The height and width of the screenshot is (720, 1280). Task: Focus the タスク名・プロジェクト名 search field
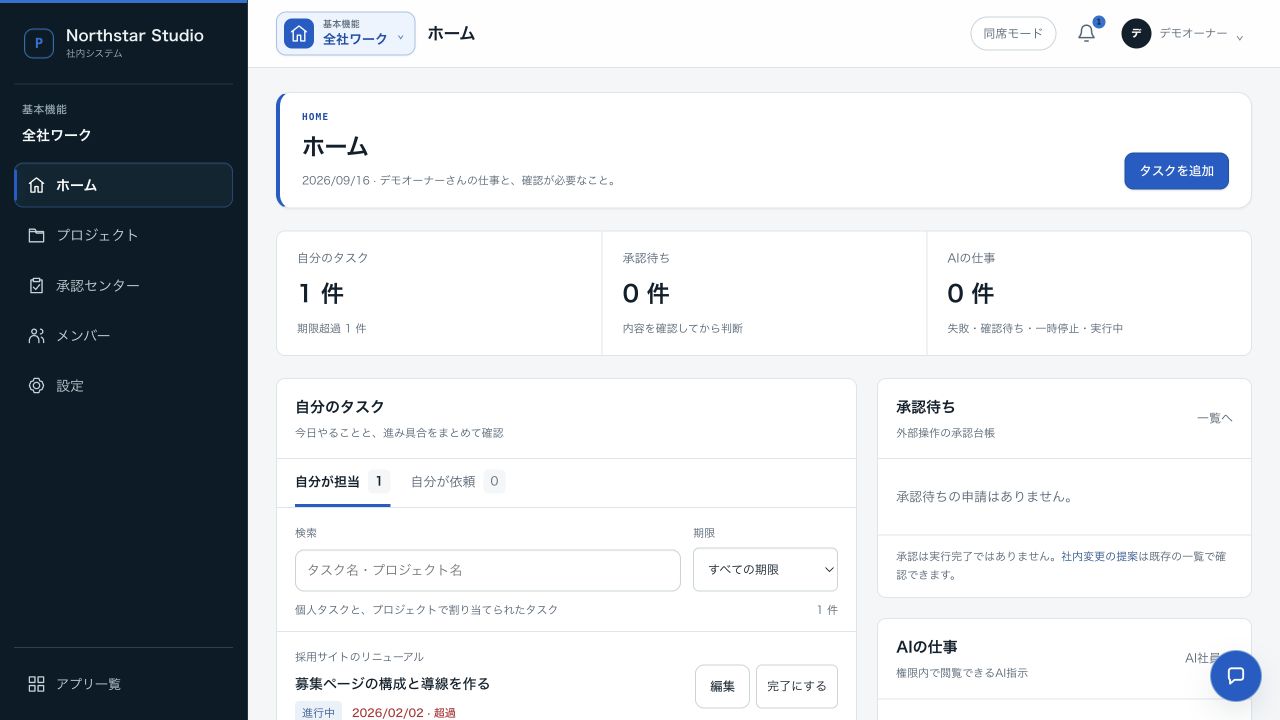488,570
